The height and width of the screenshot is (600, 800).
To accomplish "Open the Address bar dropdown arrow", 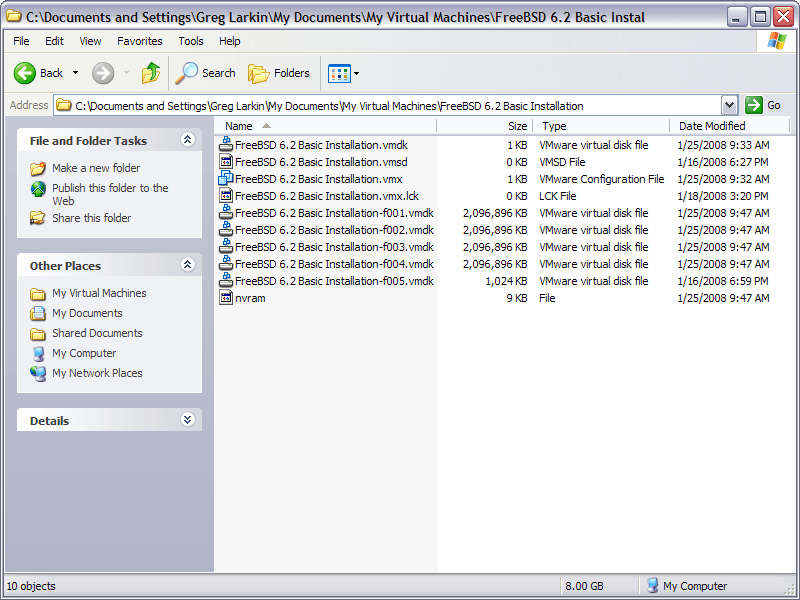I will click(x=731, y=105).
